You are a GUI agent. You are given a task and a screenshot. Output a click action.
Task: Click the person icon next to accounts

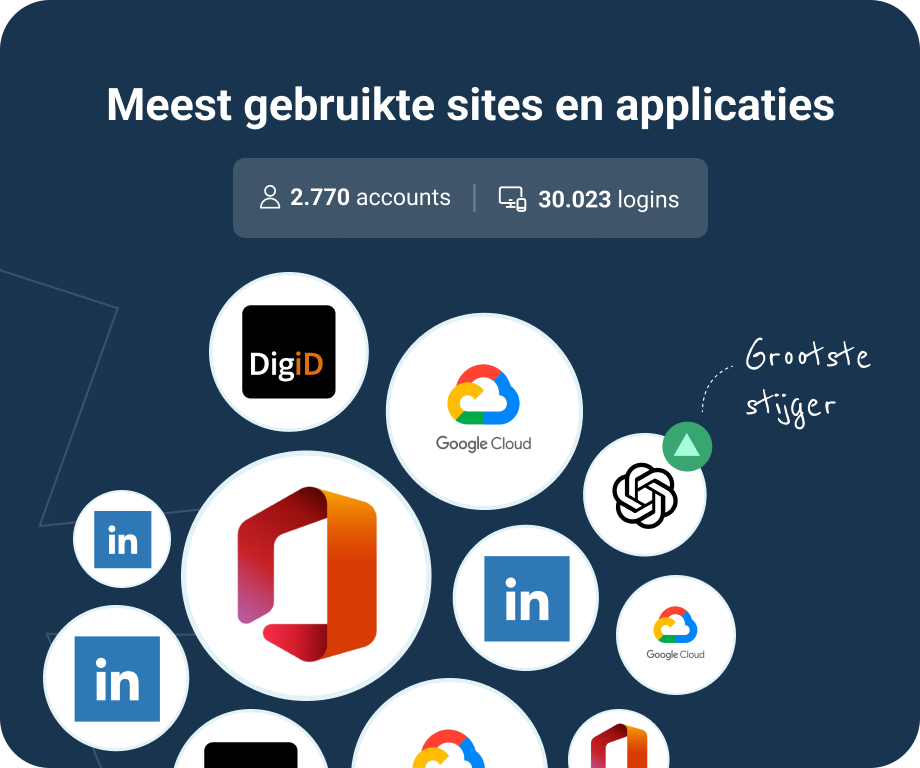pos(270,197)
